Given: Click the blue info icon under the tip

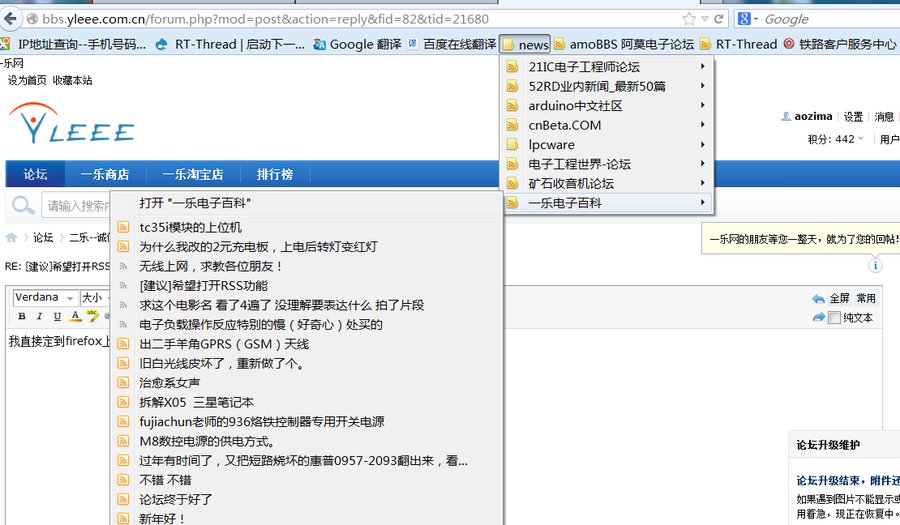Looking at the screenshot, I should point(876,265).
